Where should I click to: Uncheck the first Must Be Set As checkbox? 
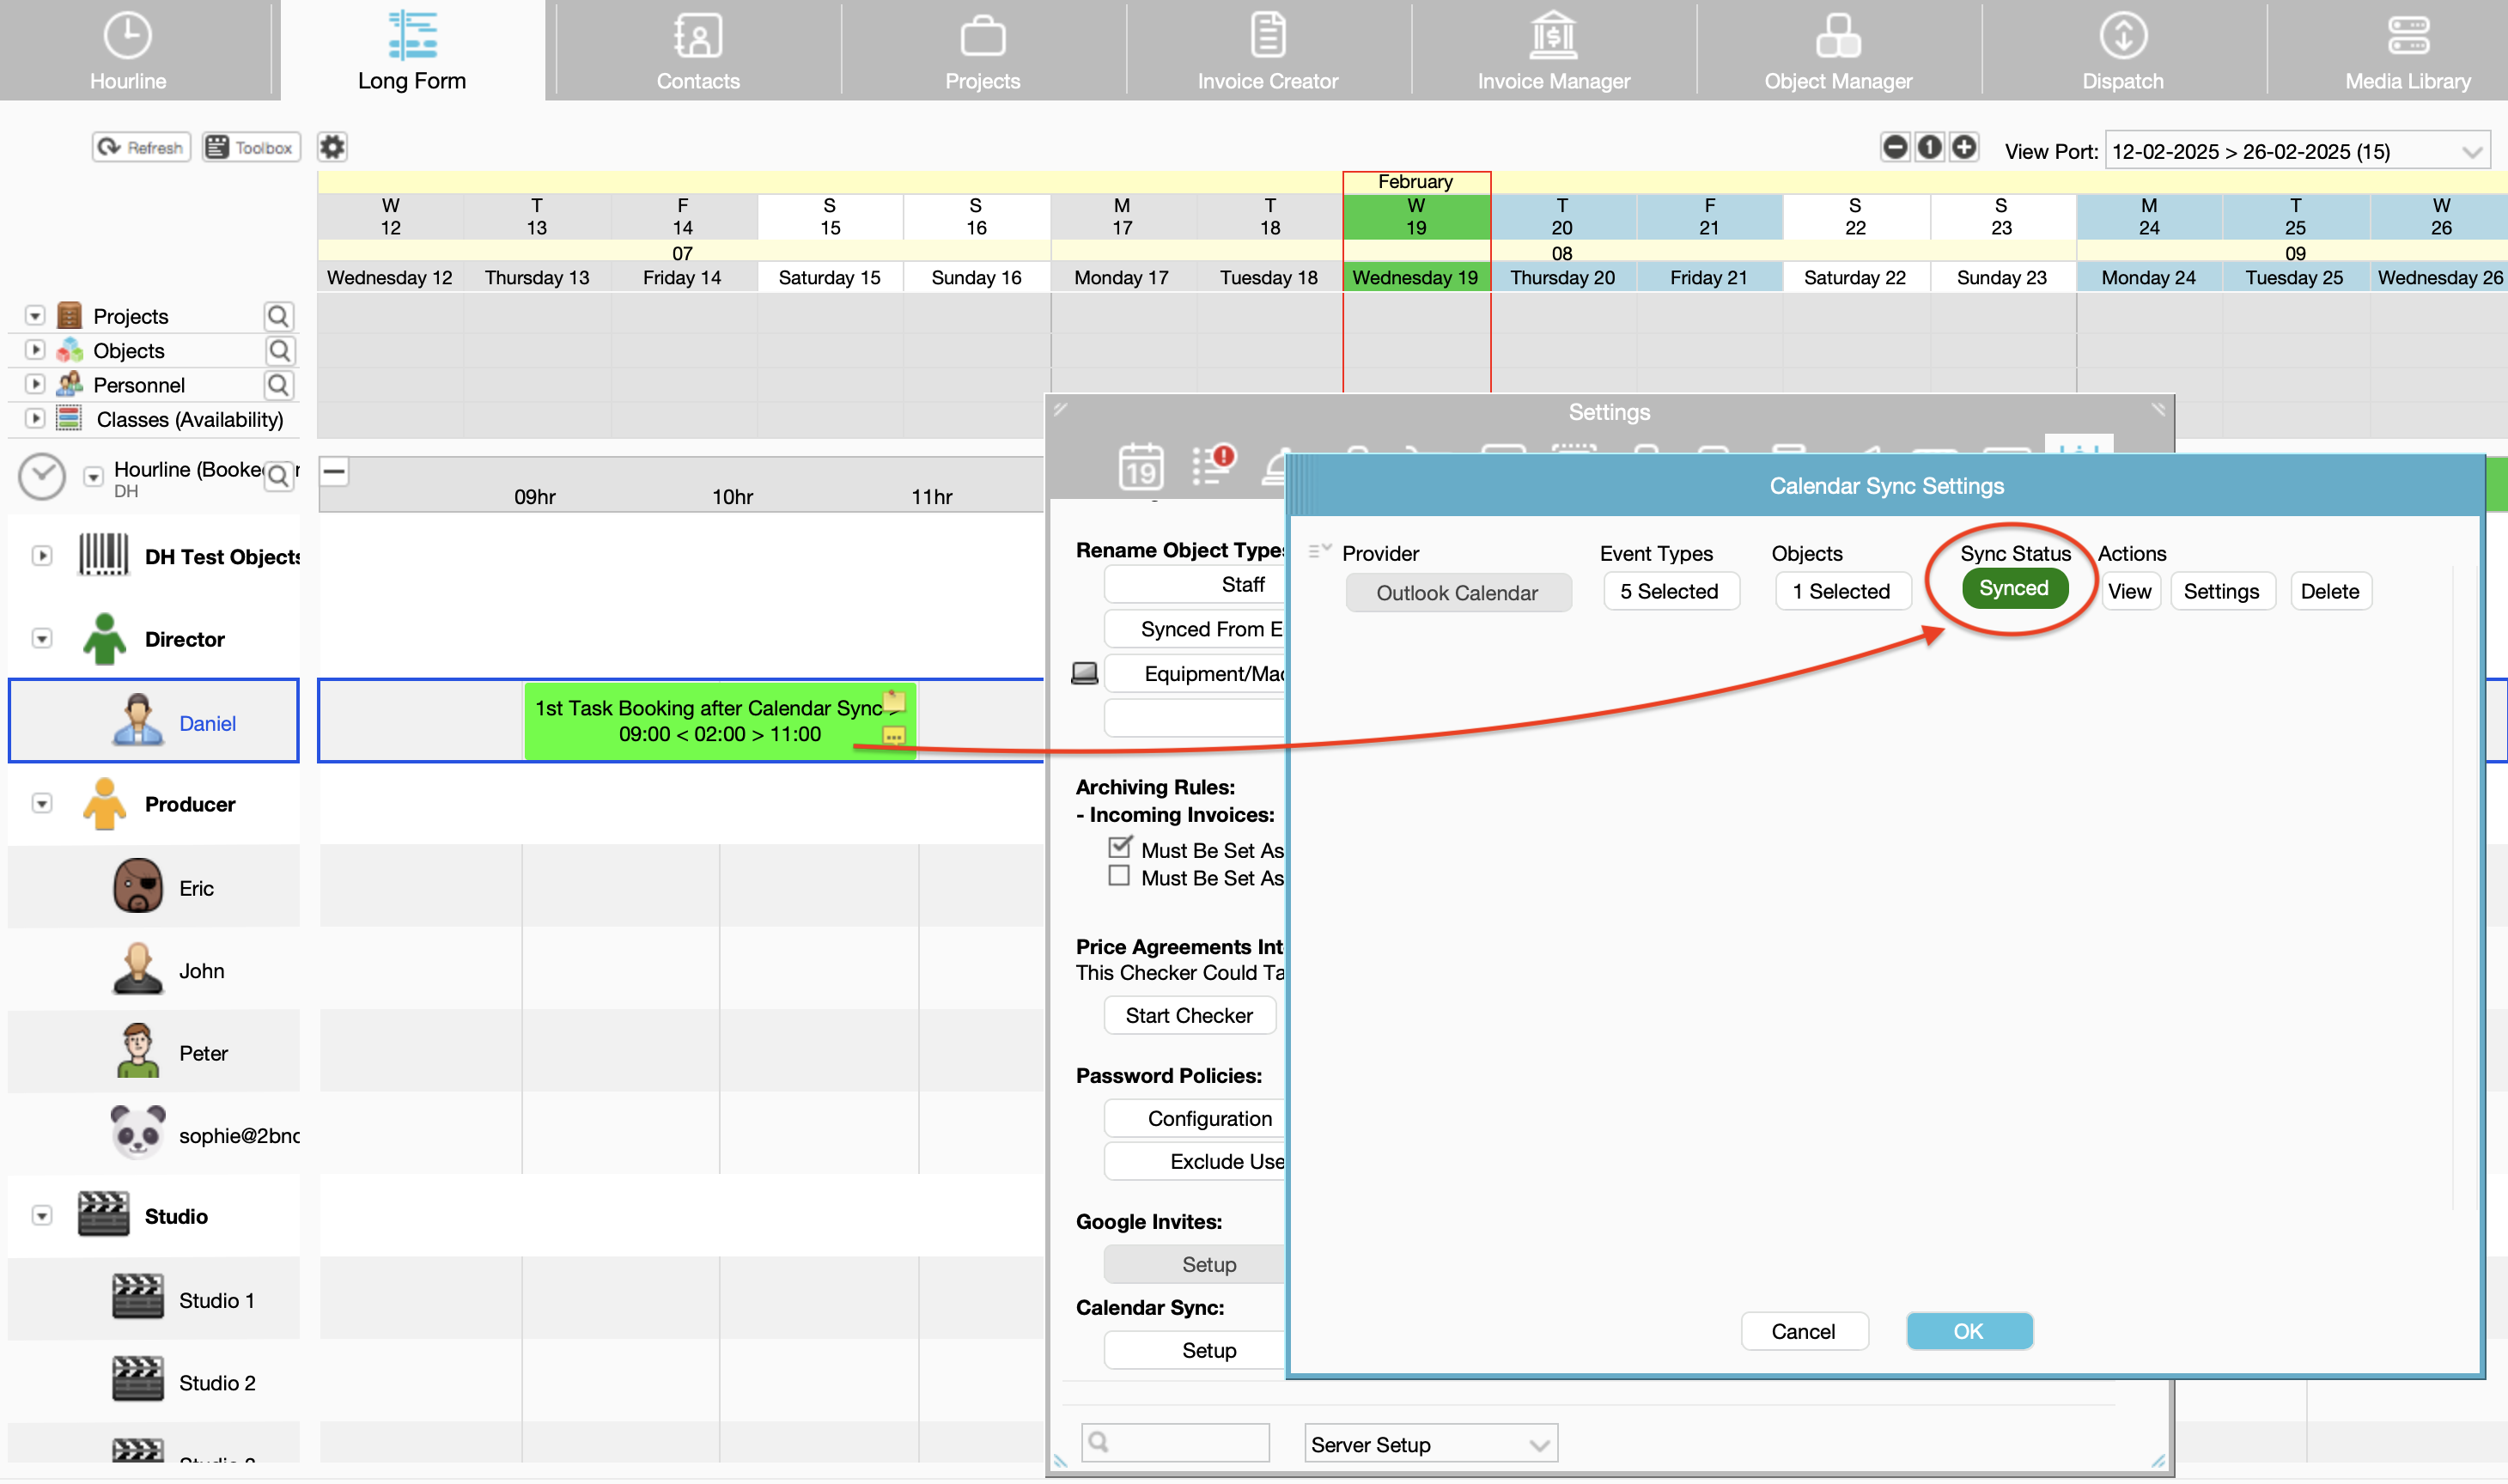click(x=1119, y=848)
